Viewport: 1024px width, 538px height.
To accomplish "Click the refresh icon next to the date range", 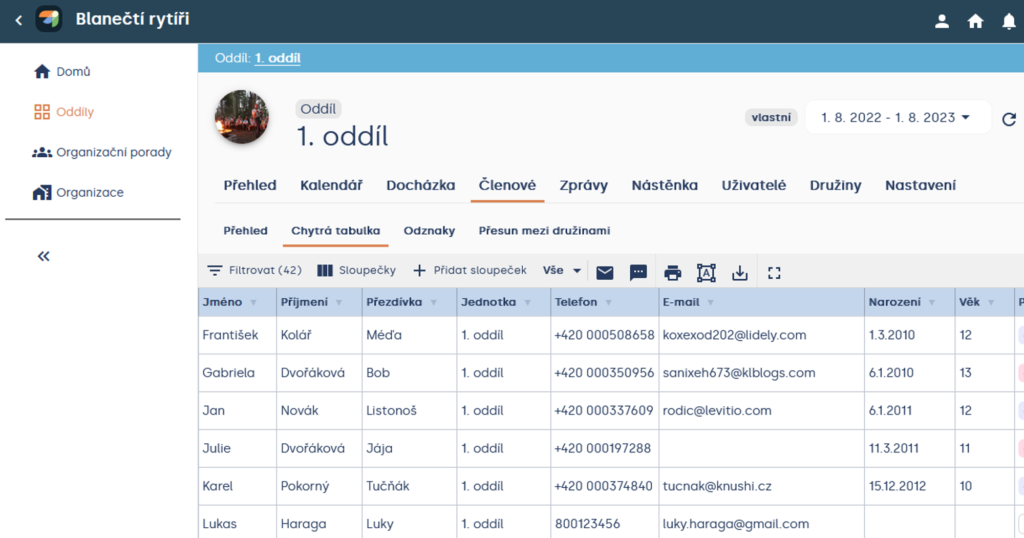I will [1009, 119].
